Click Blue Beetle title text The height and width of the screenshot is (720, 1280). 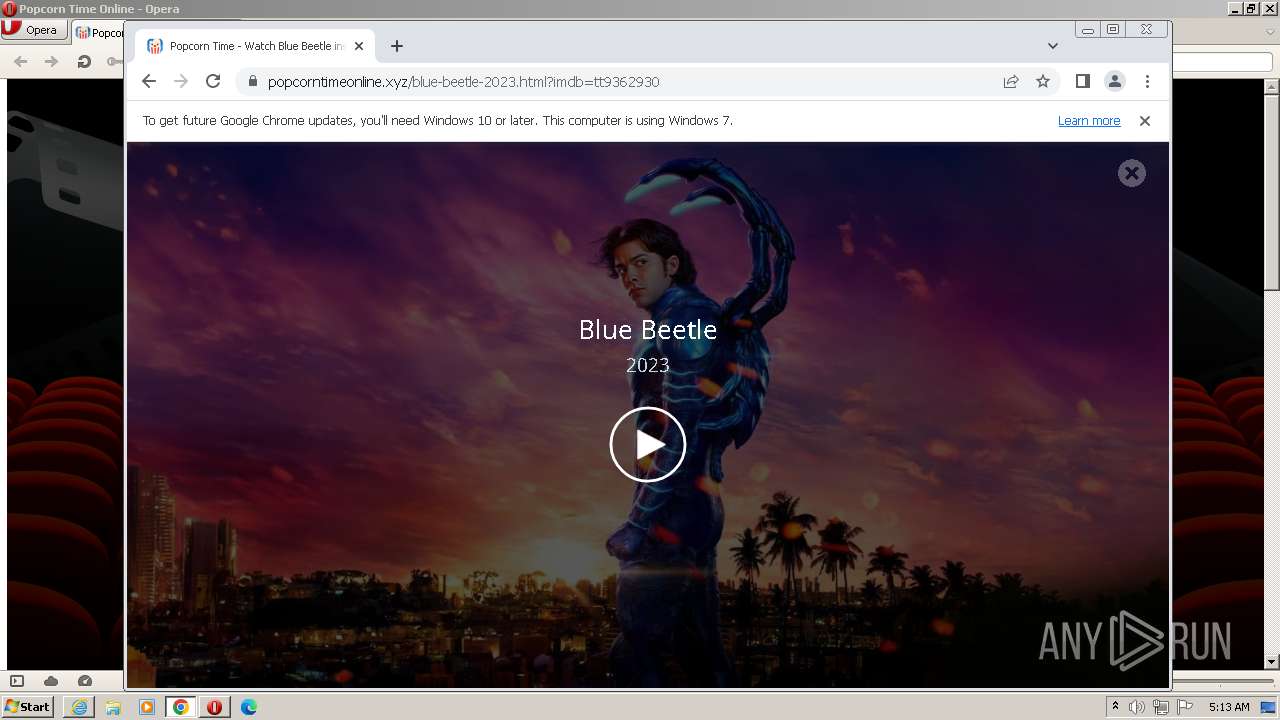coord(647,329)
